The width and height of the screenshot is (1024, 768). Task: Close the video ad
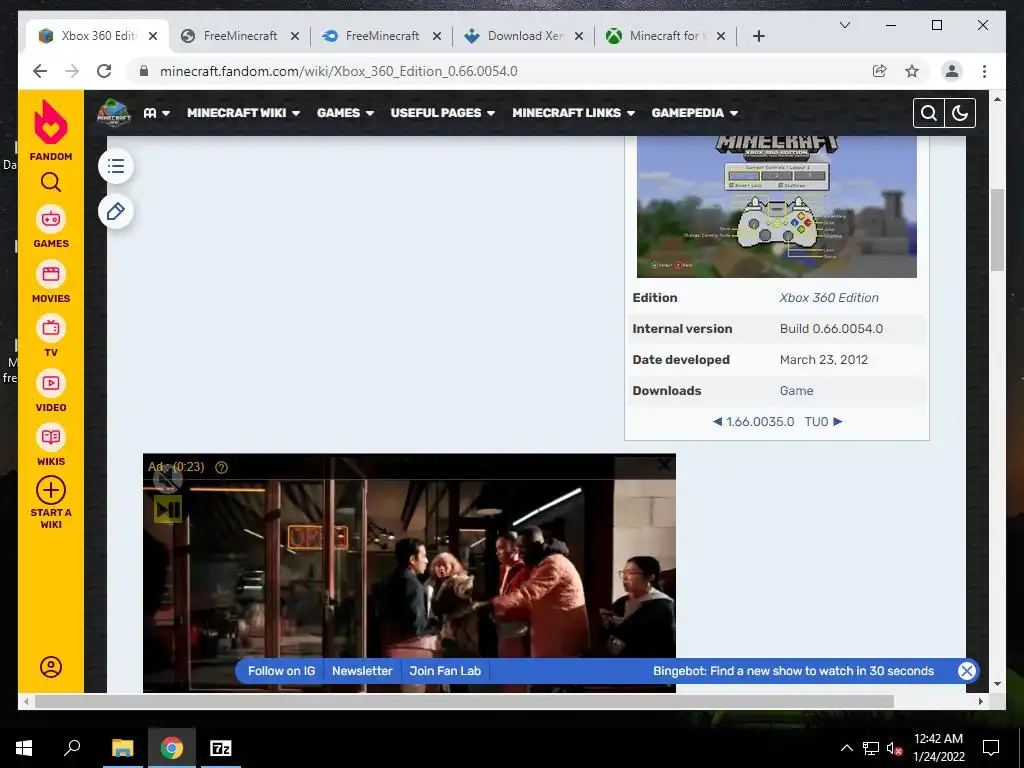664,465
